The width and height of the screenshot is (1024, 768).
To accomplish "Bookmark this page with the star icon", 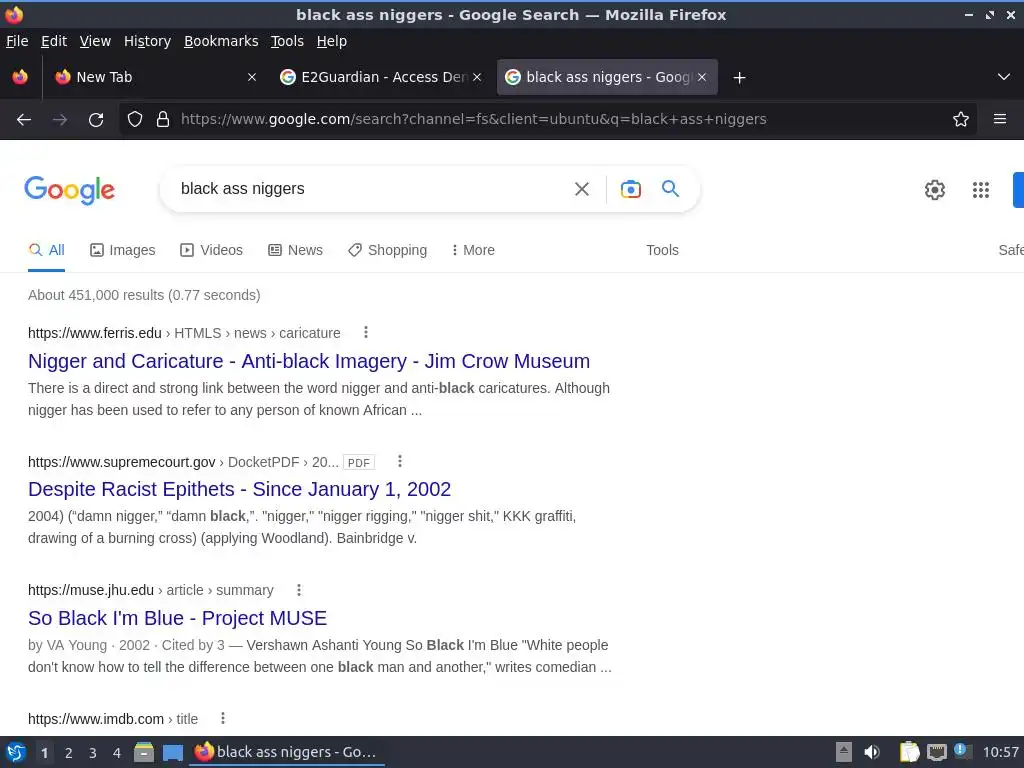I will pos(961,119).
